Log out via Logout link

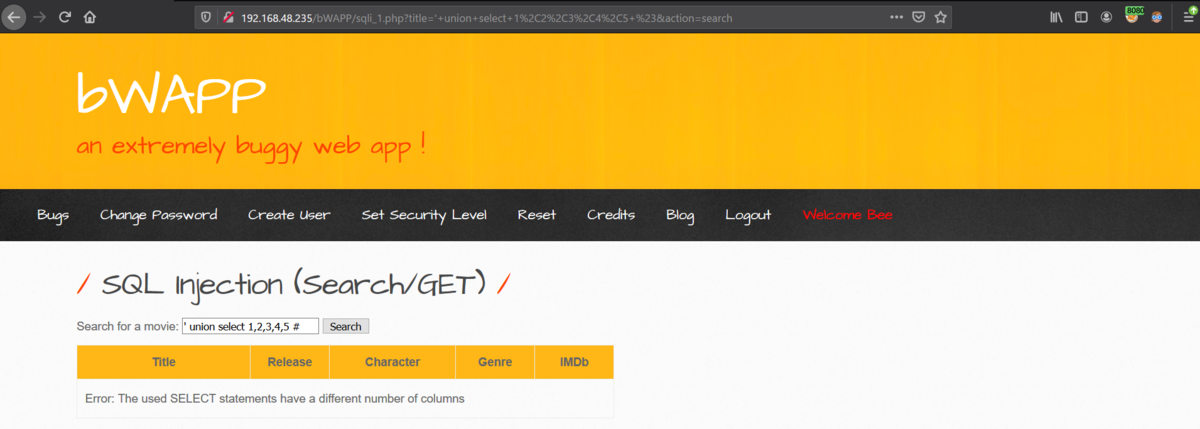click(x=748, y=215)
